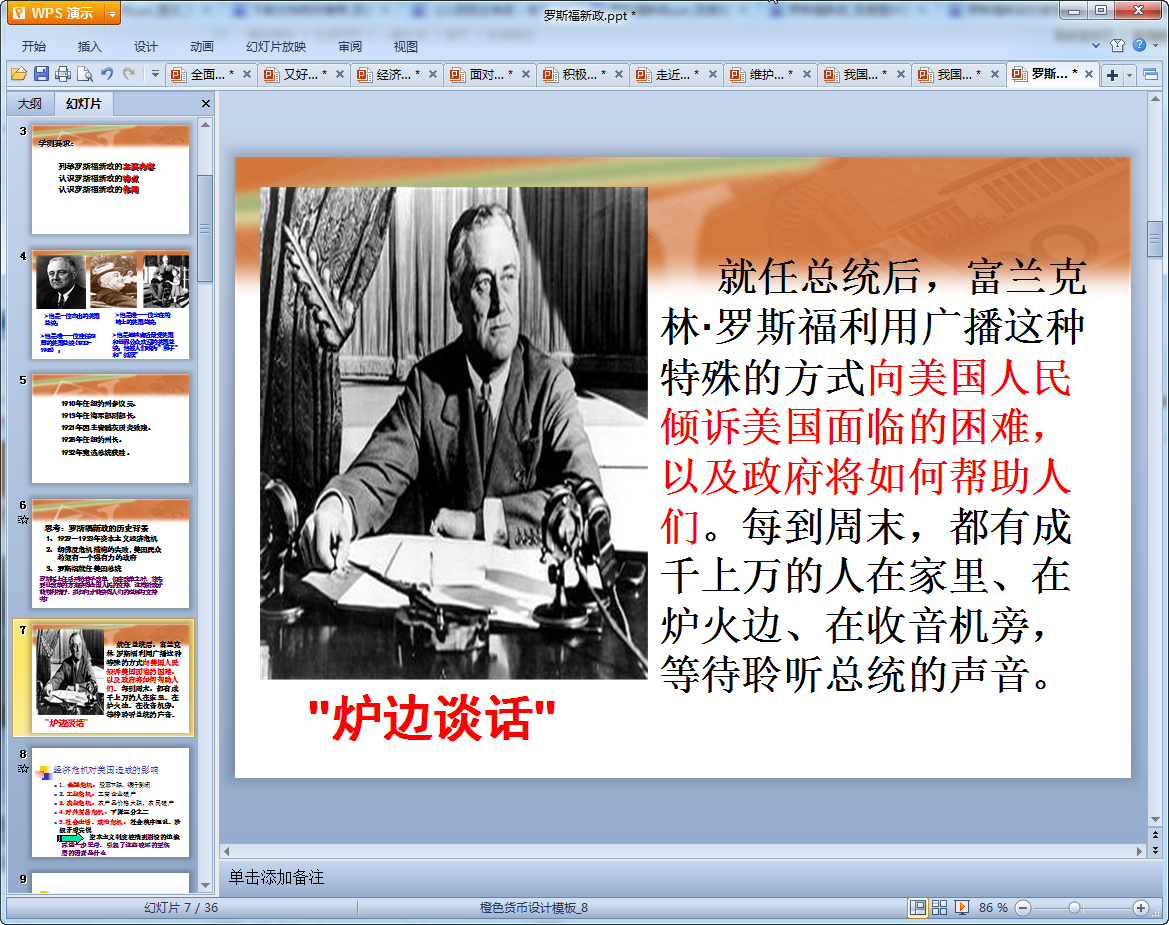
Task: Click the 单击添加备注 notes field
Action: (682, 877)
